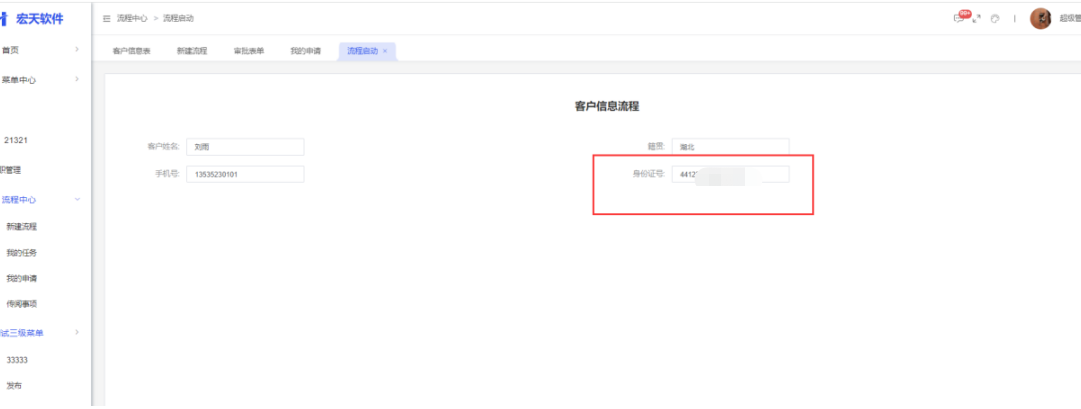Expand the 首页 sidebar chevron
The image size is (1081, 409).
coord(77,50)
